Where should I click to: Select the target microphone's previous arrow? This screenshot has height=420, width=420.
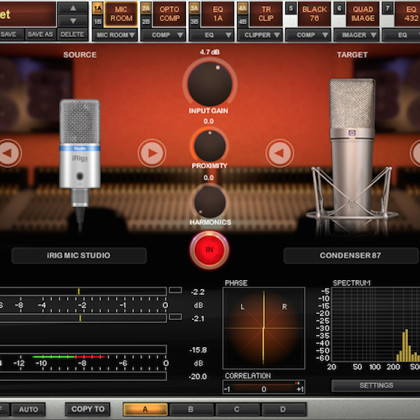tap(280, 153)
